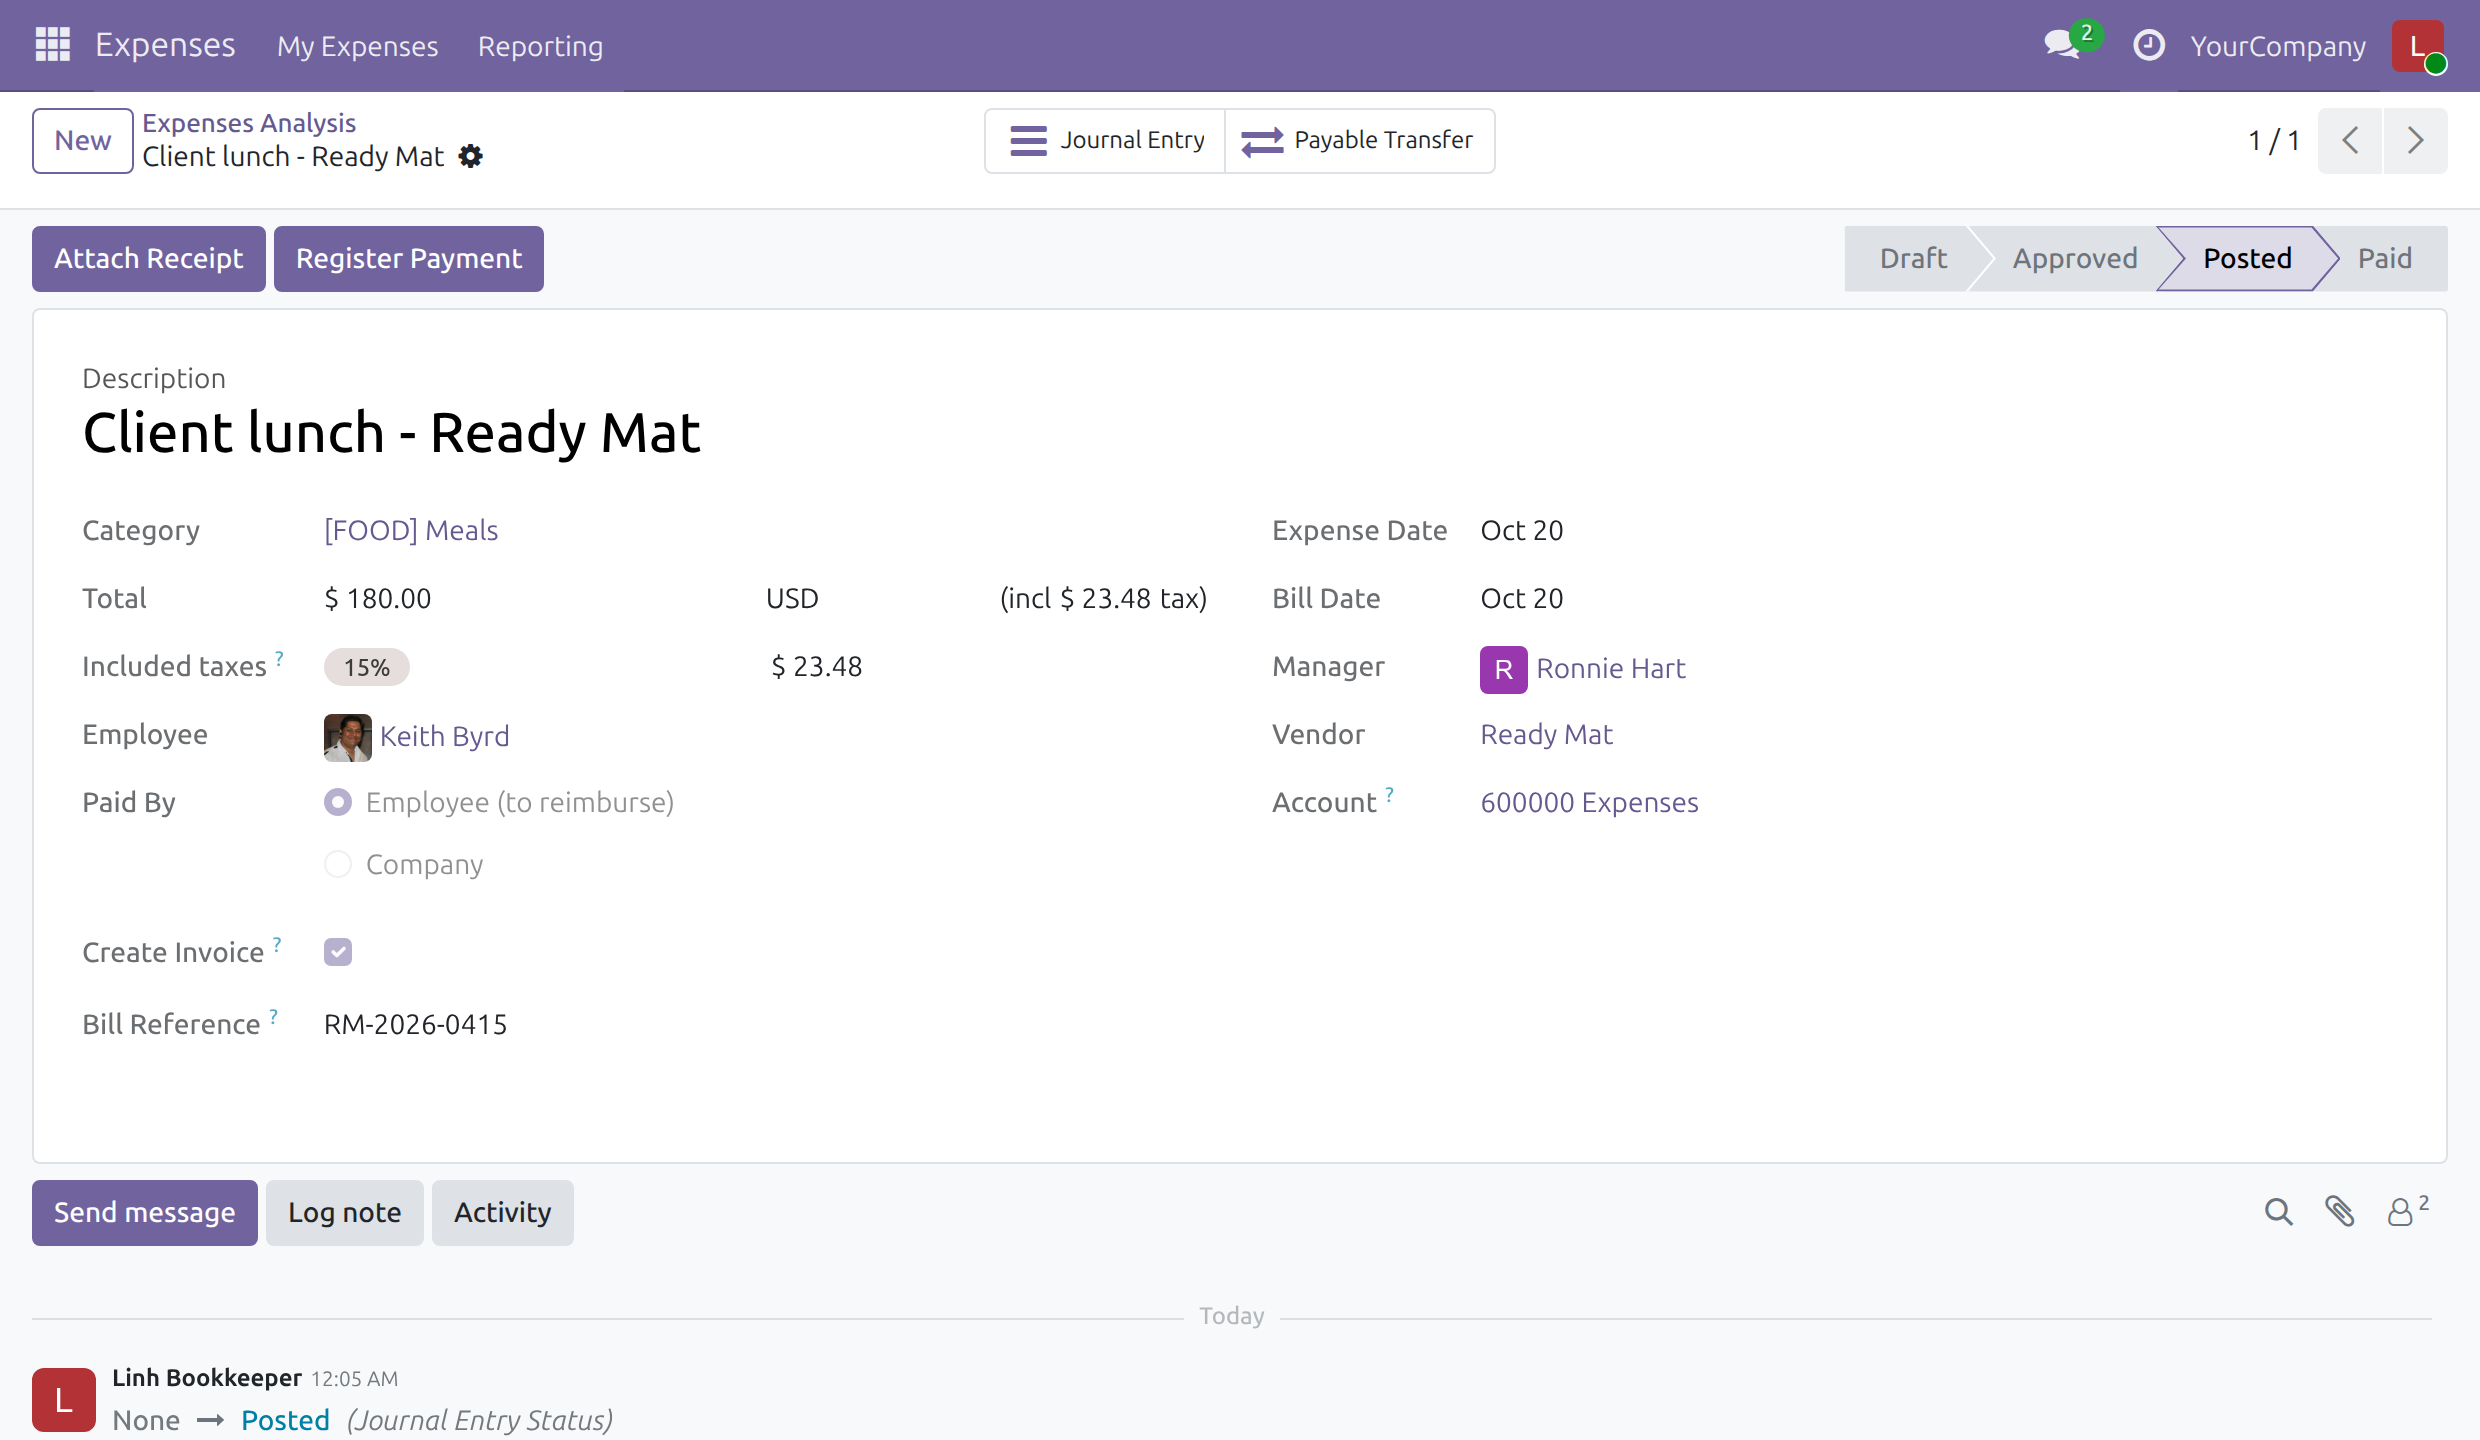This screenshot has width=2480, height=1440.
Task: Click the 15% included tax tag
Action: pyautogui.click(x=366, y=667)
